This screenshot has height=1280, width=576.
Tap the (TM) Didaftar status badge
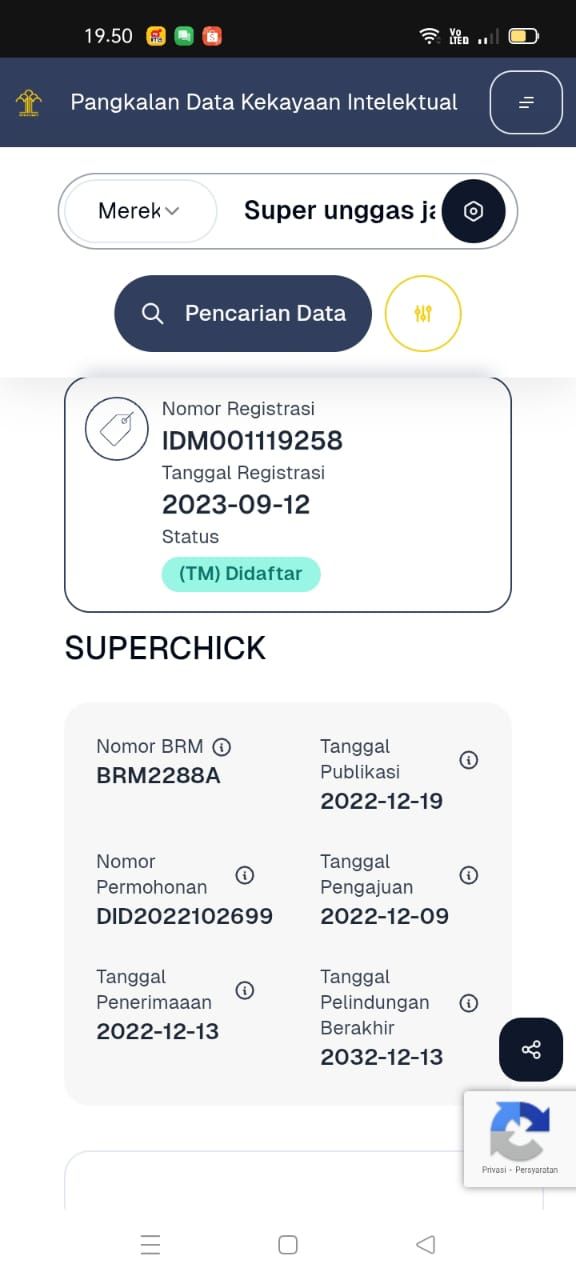[241, 574]
